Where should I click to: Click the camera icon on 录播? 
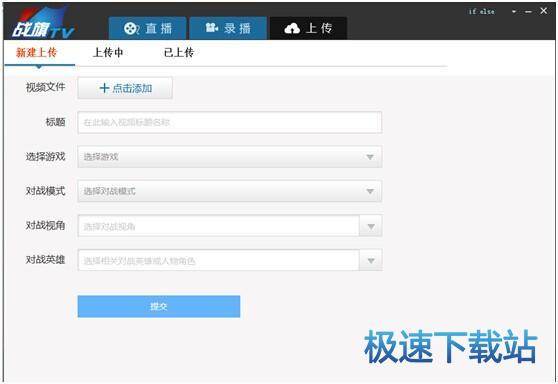[x=211, y=27]
